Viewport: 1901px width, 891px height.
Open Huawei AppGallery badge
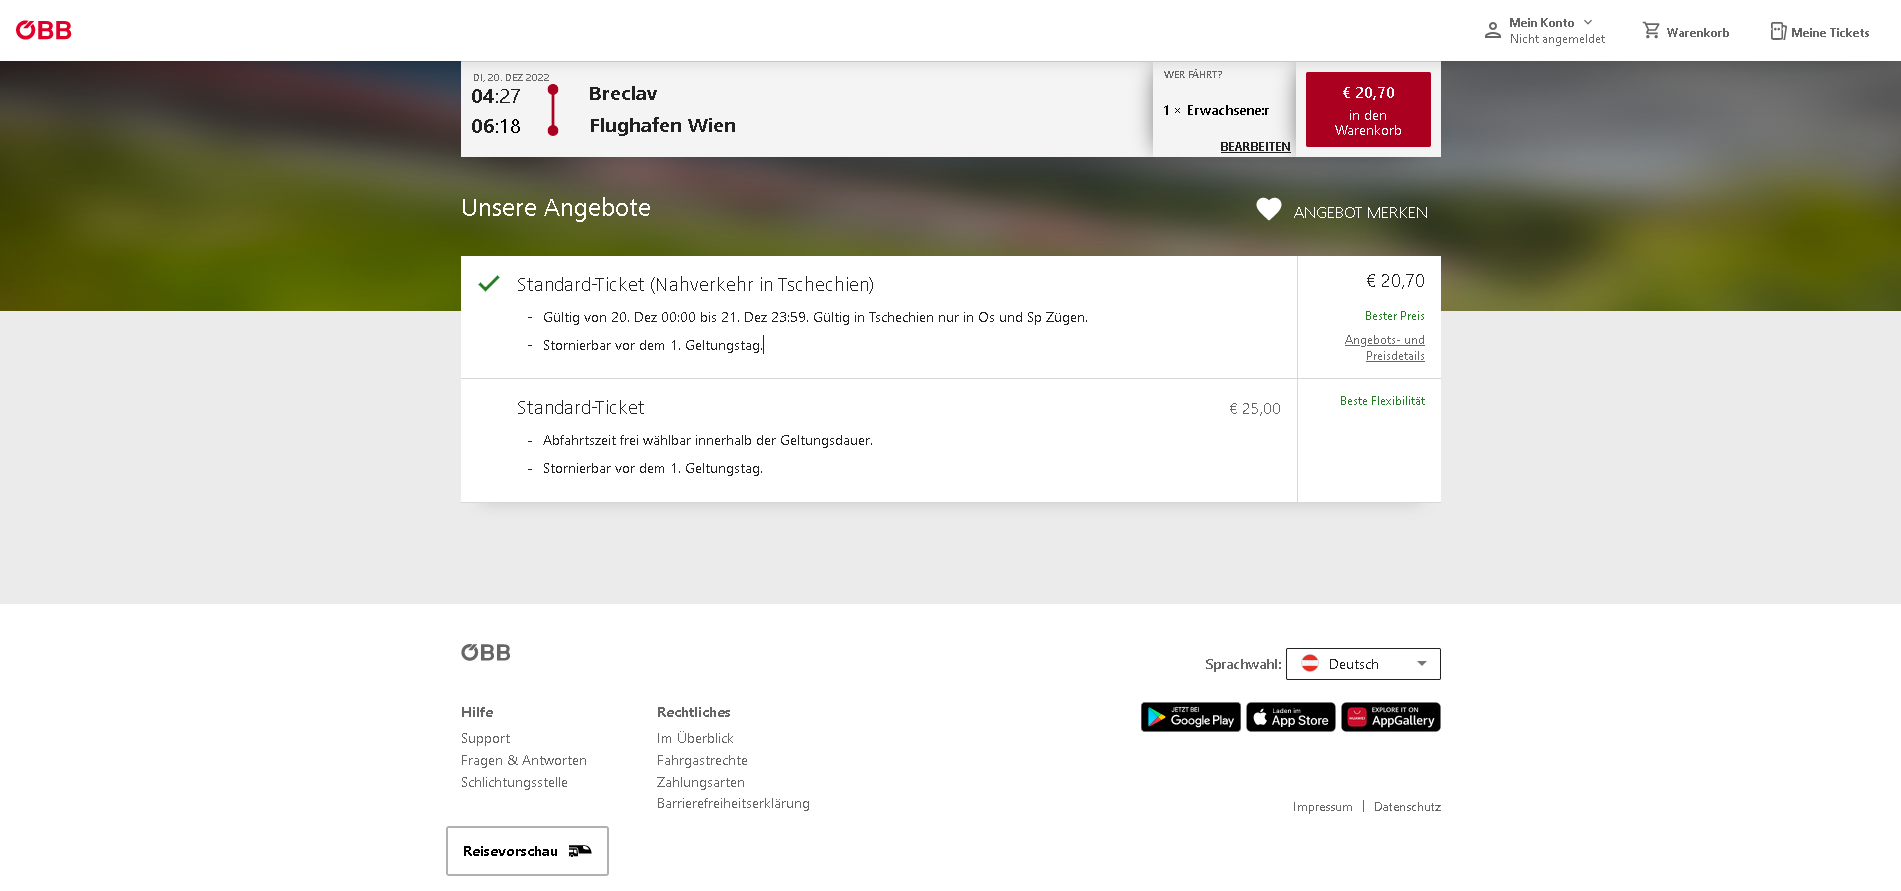1390,717
